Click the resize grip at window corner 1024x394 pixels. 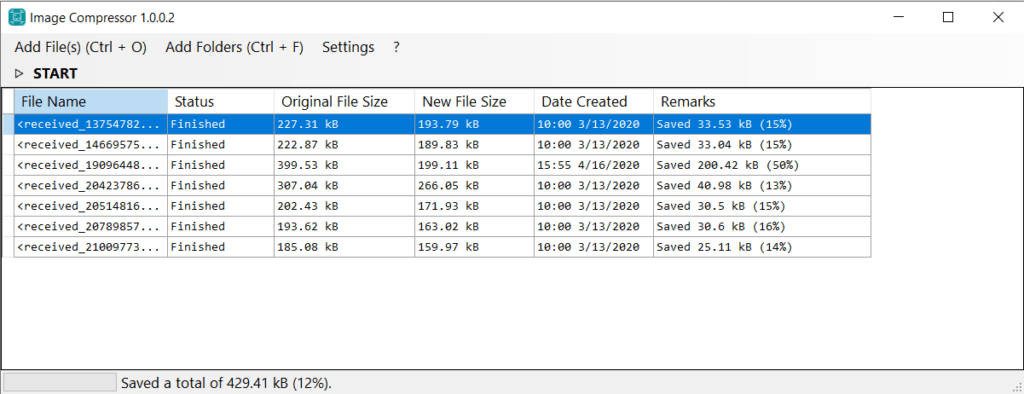1016,386
